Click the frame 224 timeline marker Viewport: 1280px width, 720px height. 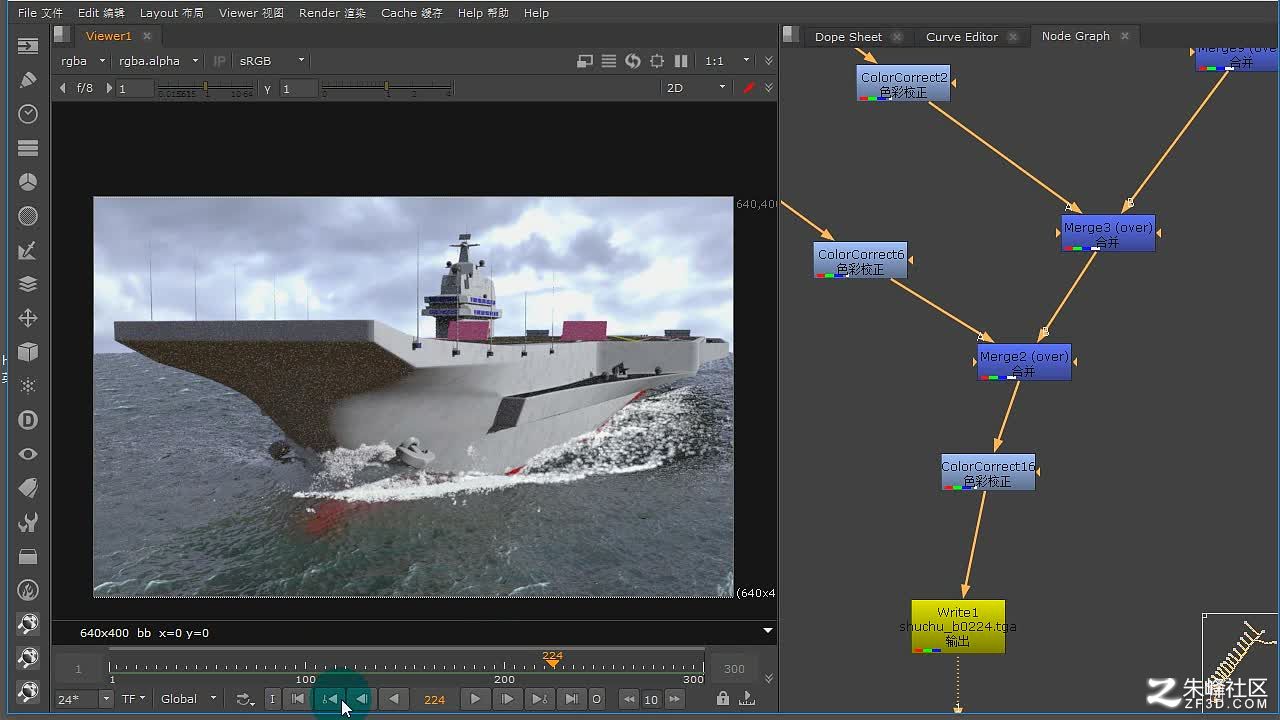tap(552, 658)
